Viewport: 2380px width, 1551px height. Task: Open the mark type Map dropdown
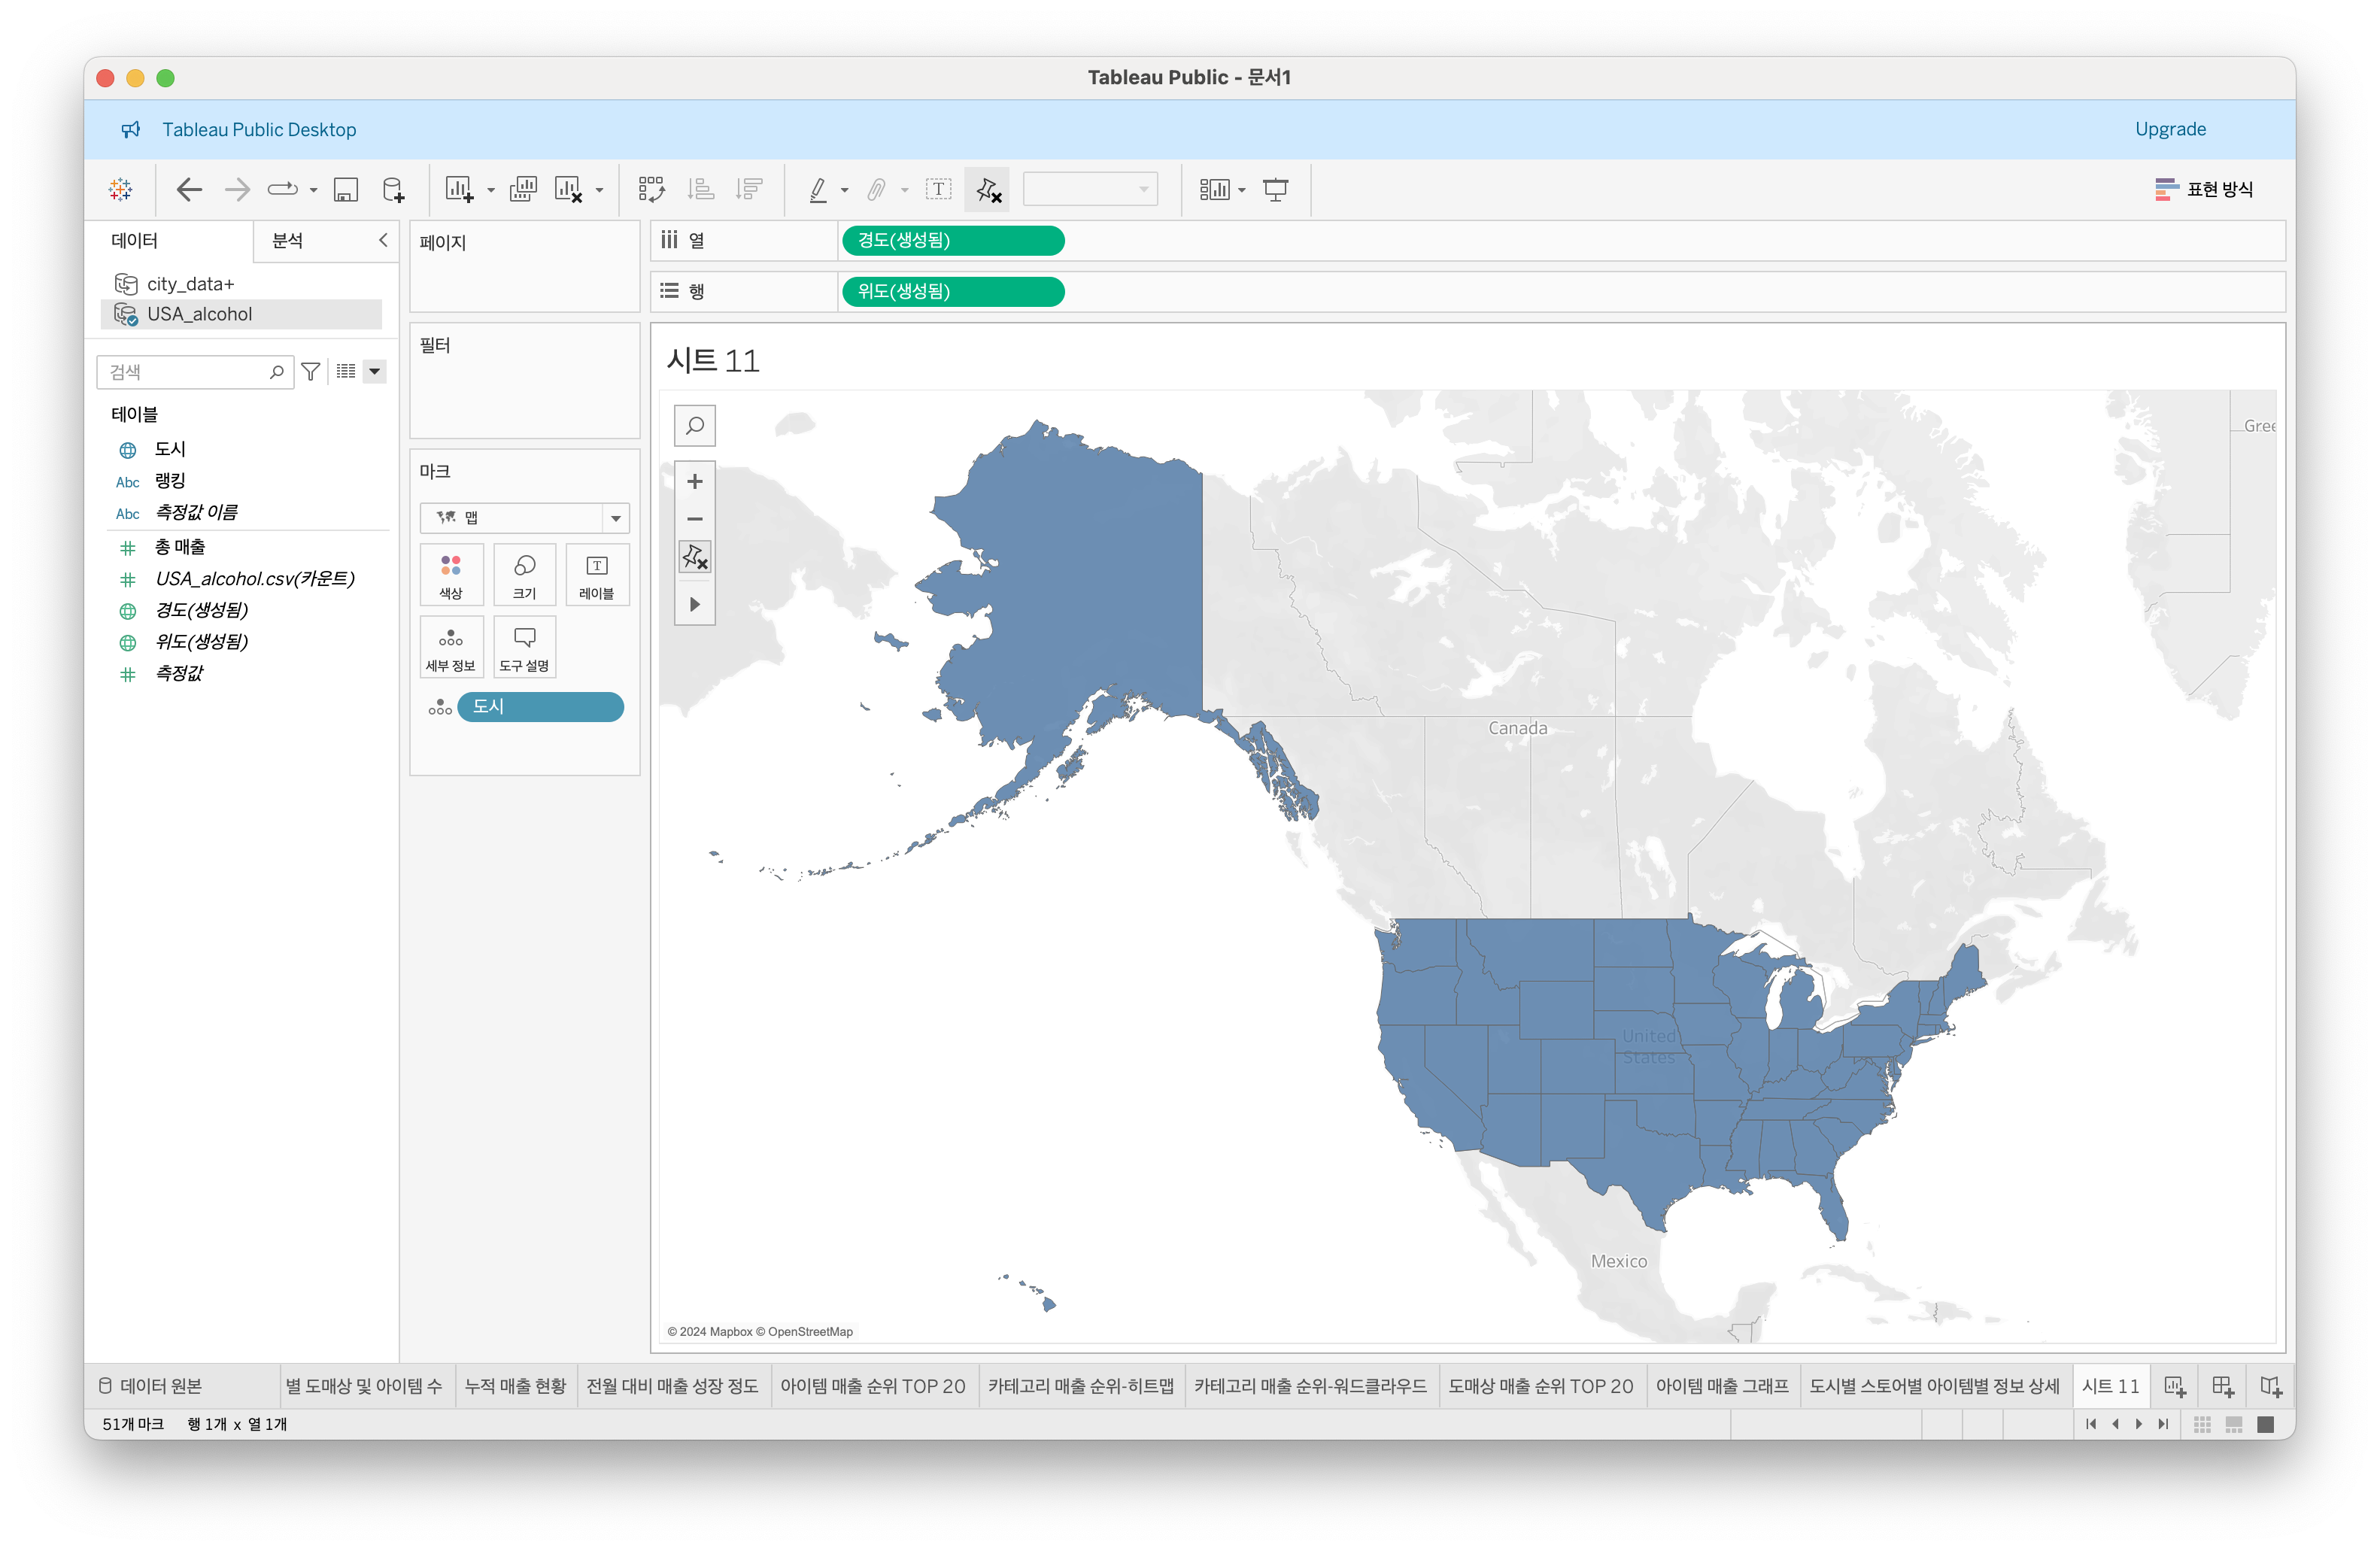[524, 517]
